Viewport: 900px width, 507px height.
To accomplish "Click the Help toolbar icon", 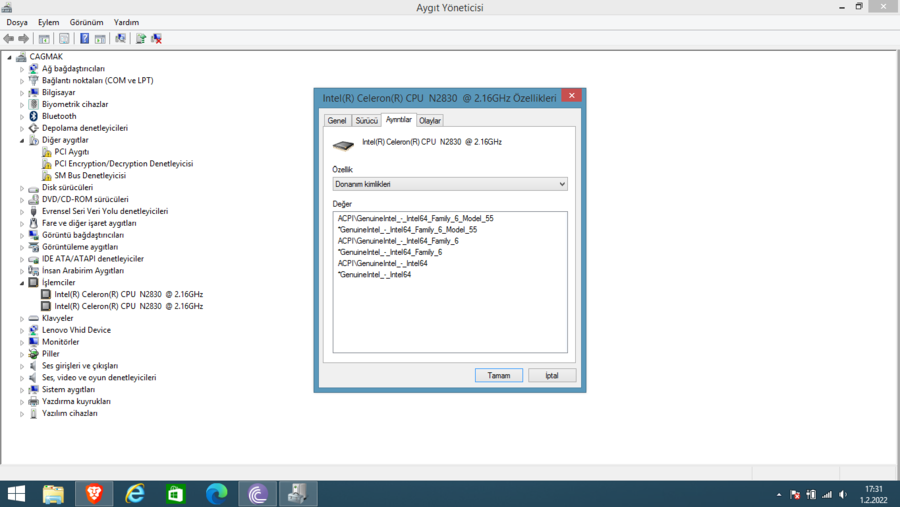I will tap(84, 38).
